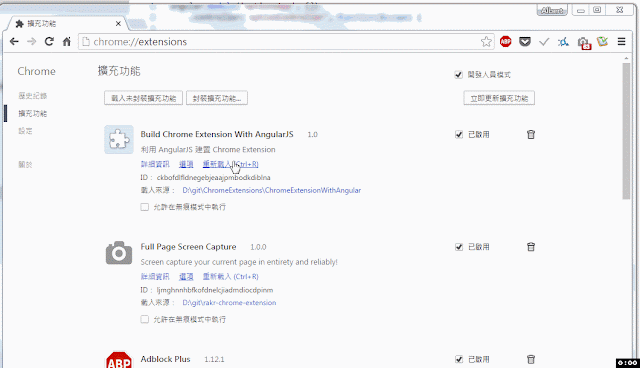Disable Adblock Plus enabled checkbox
Image resolution: width=640 pixels, height=368 pixels.
(459, 359)
